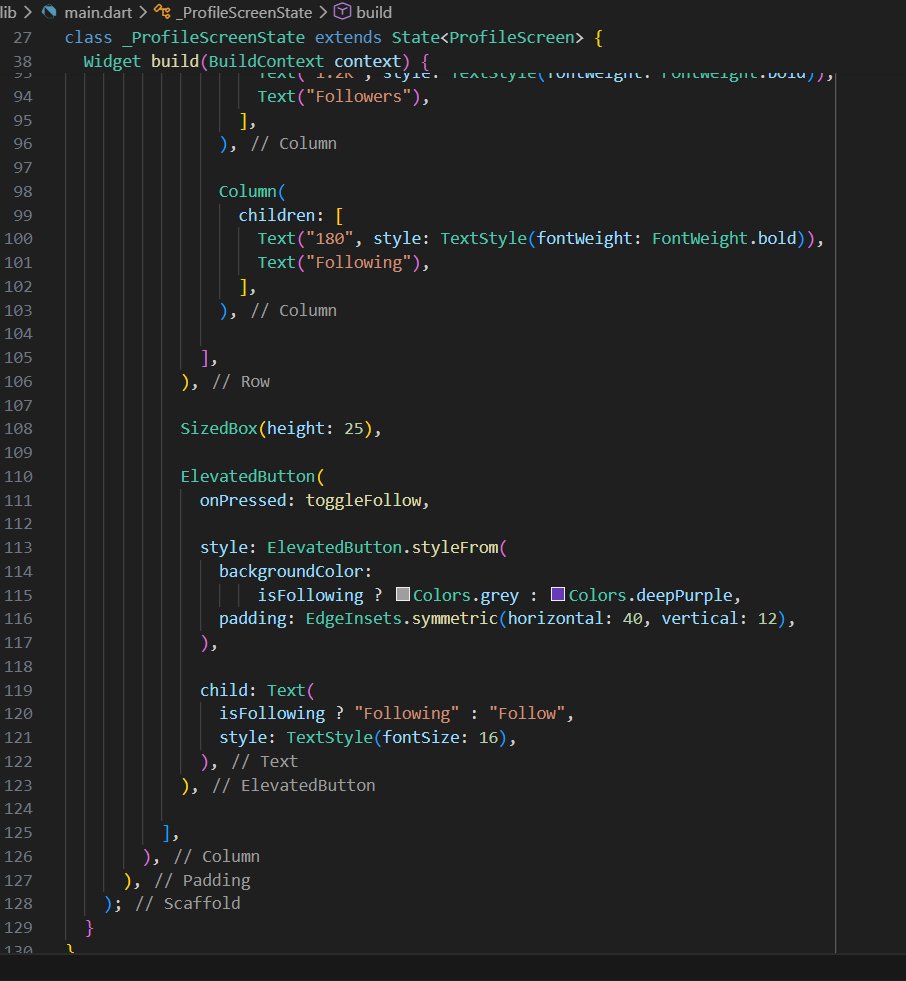
Task: Click children: on line 99
Action: coord(281,215)
